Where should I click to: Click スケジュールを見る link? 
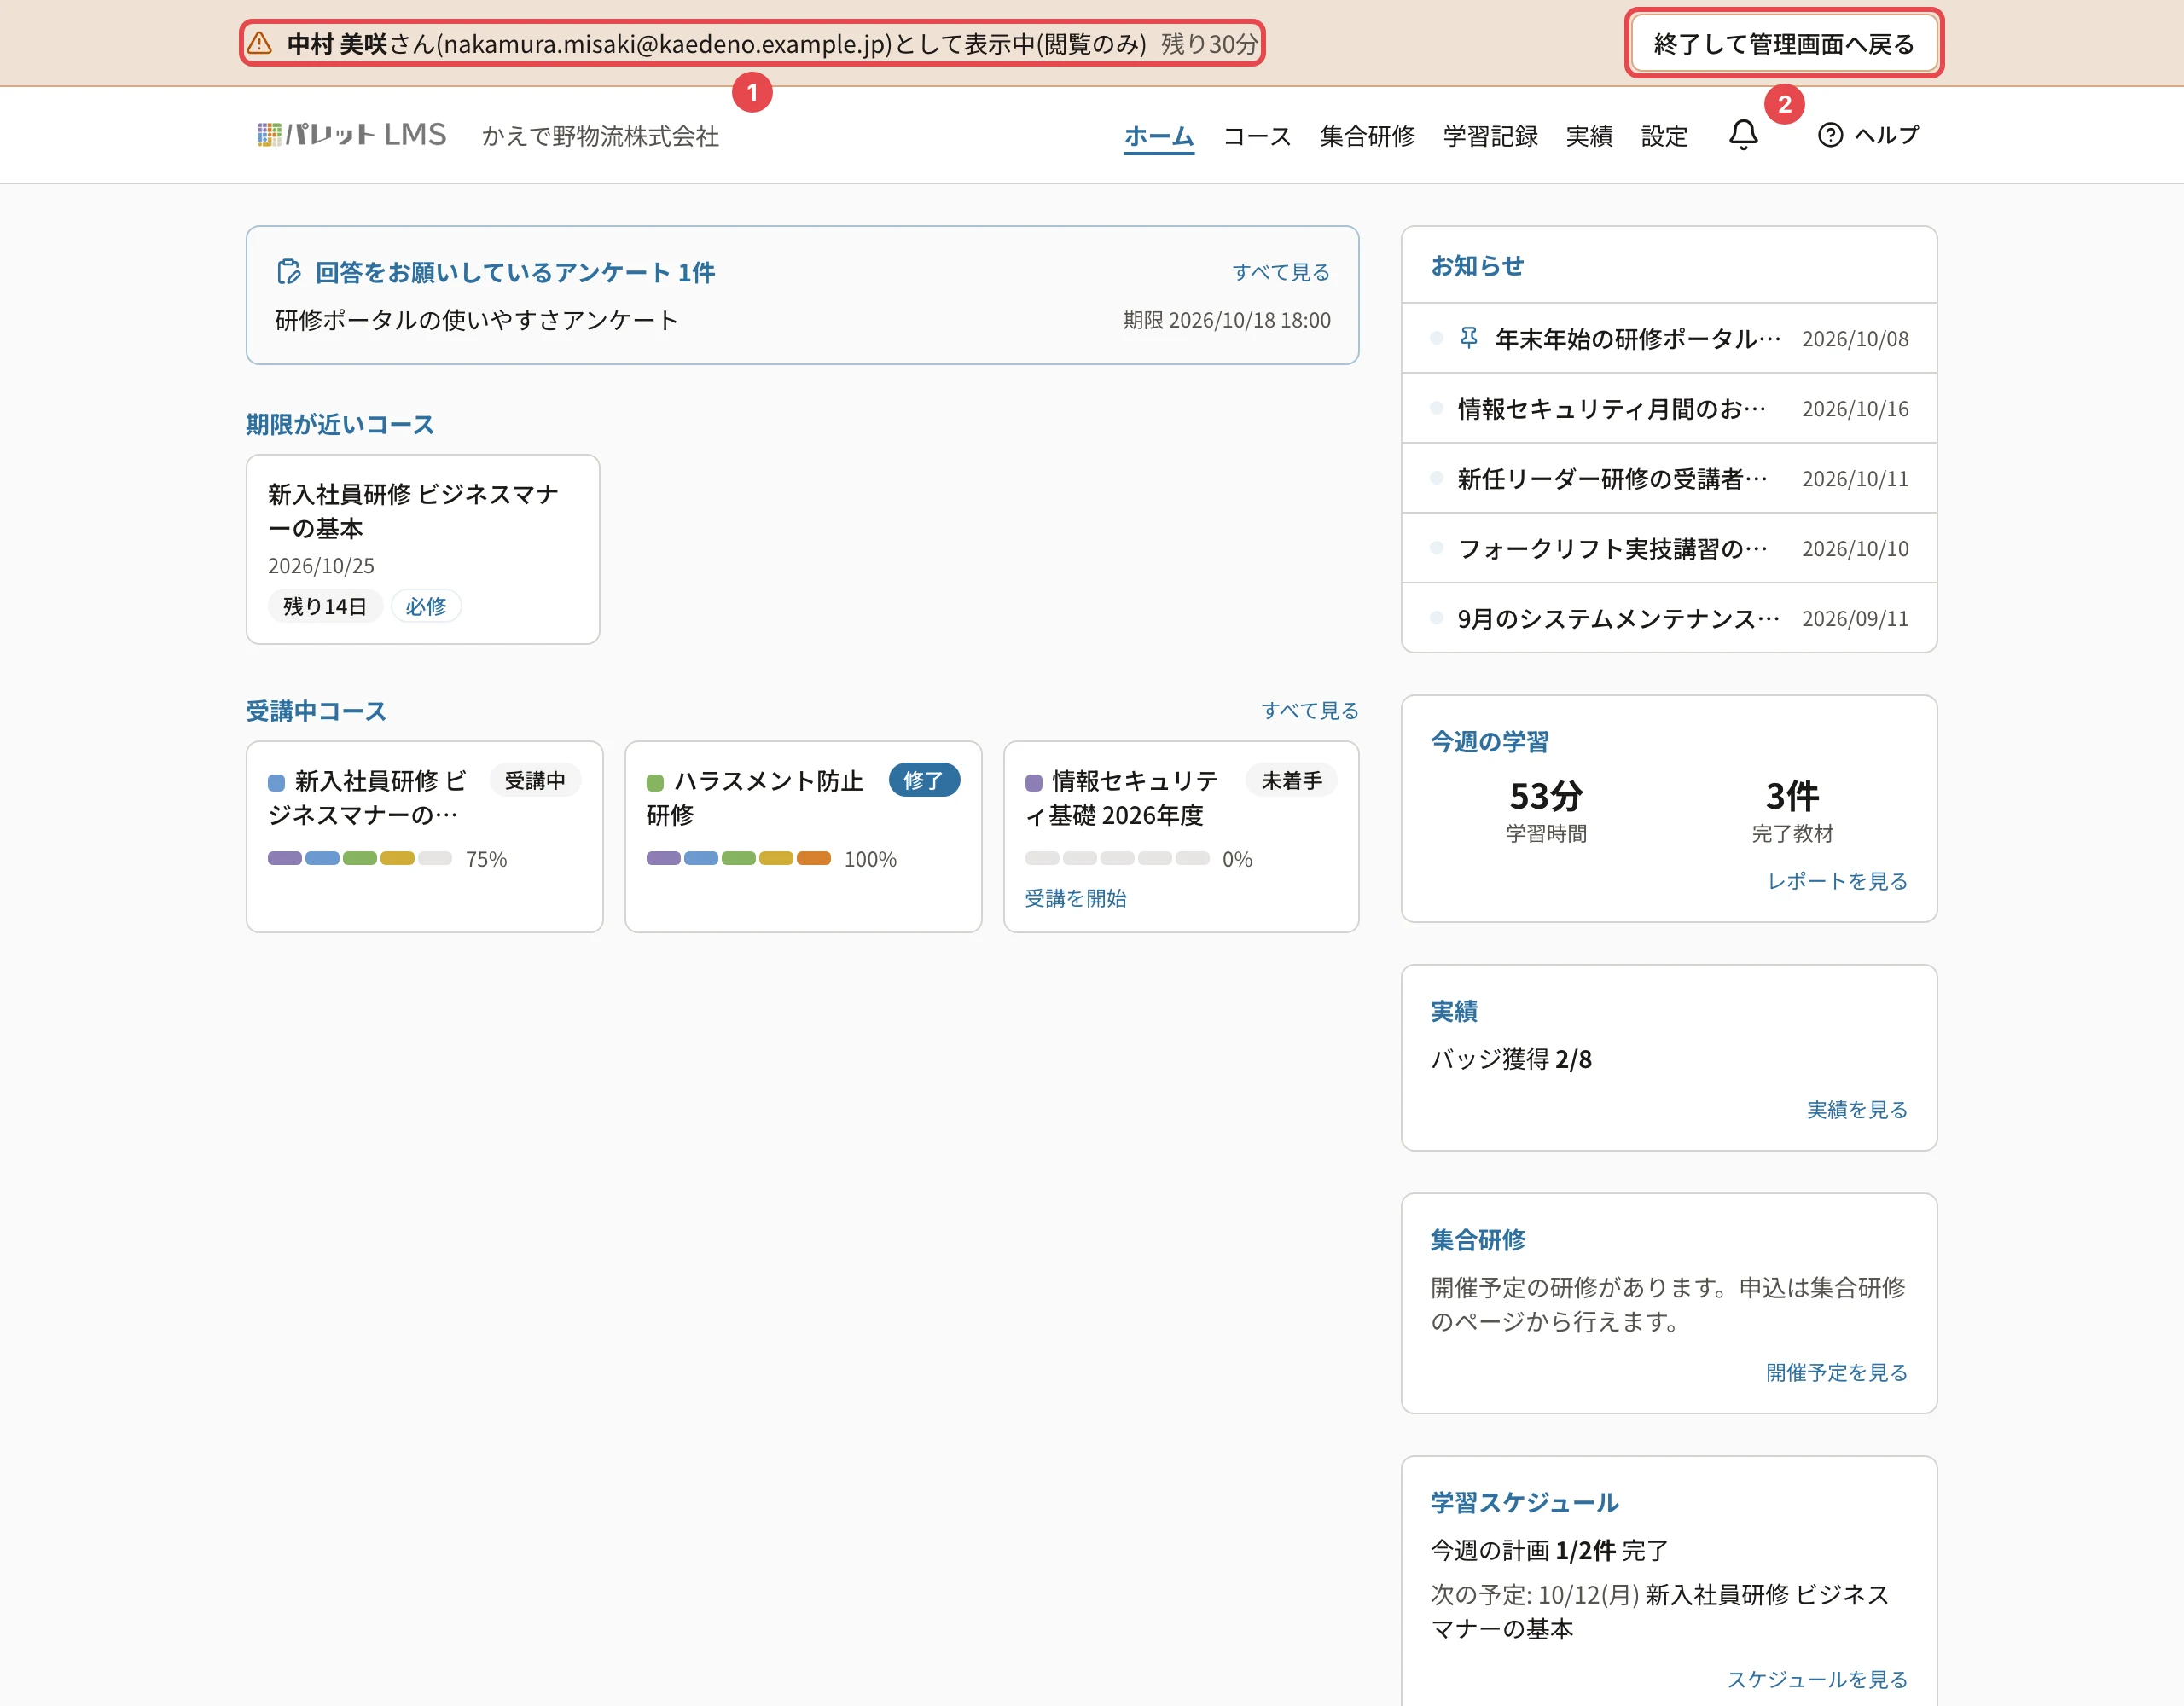[x=1817, y=1679]
